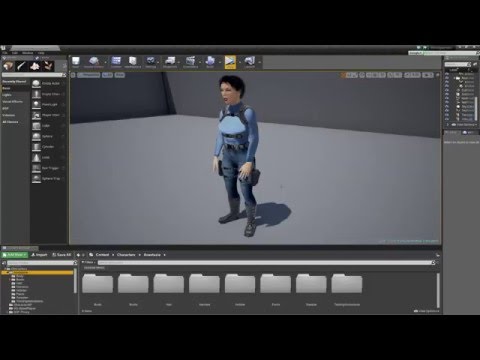The width and height of the screenshot is (480, 360).
Task: Select the Visual Effects category
Action: tap(13, 102)
